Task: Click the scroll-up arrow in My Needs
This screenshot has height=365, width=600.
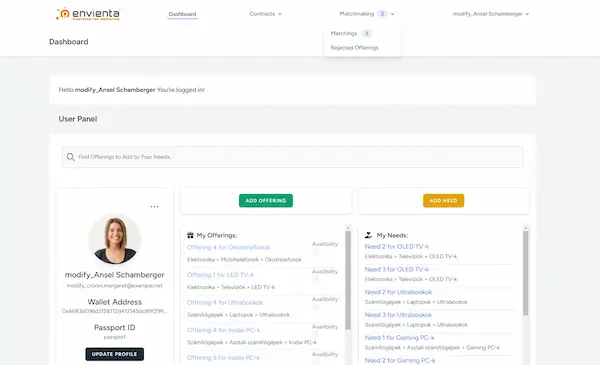Action: tap(526, 228)
